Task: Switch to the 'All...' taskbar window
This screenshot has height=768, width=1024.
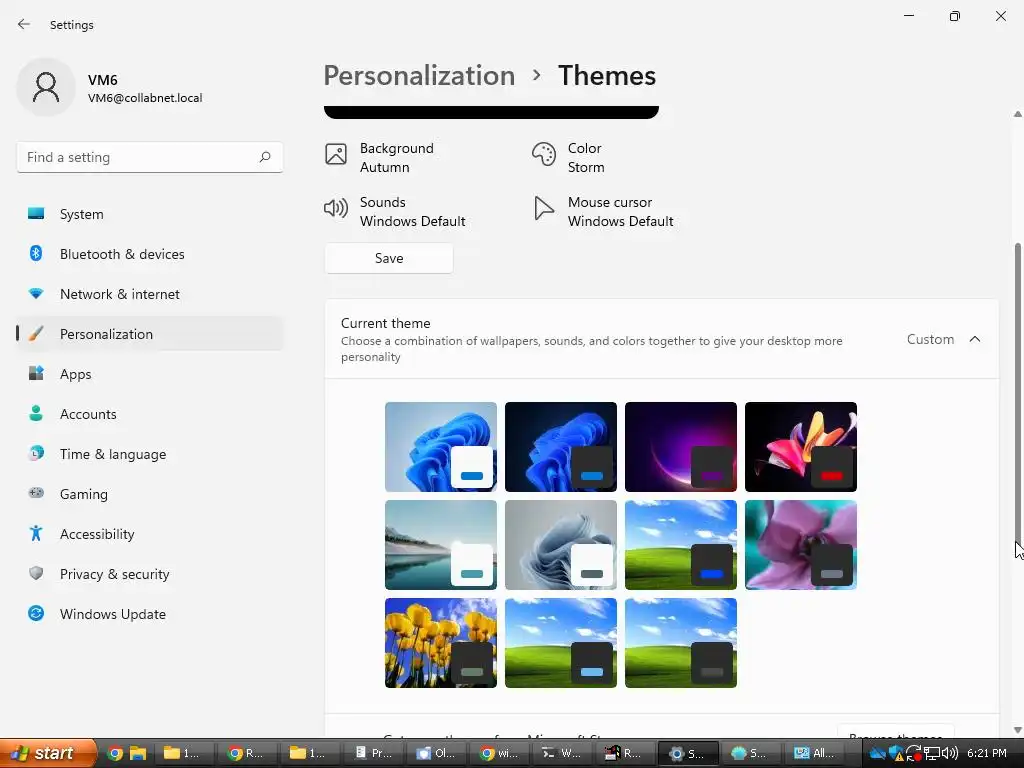Action: point(815,753)
